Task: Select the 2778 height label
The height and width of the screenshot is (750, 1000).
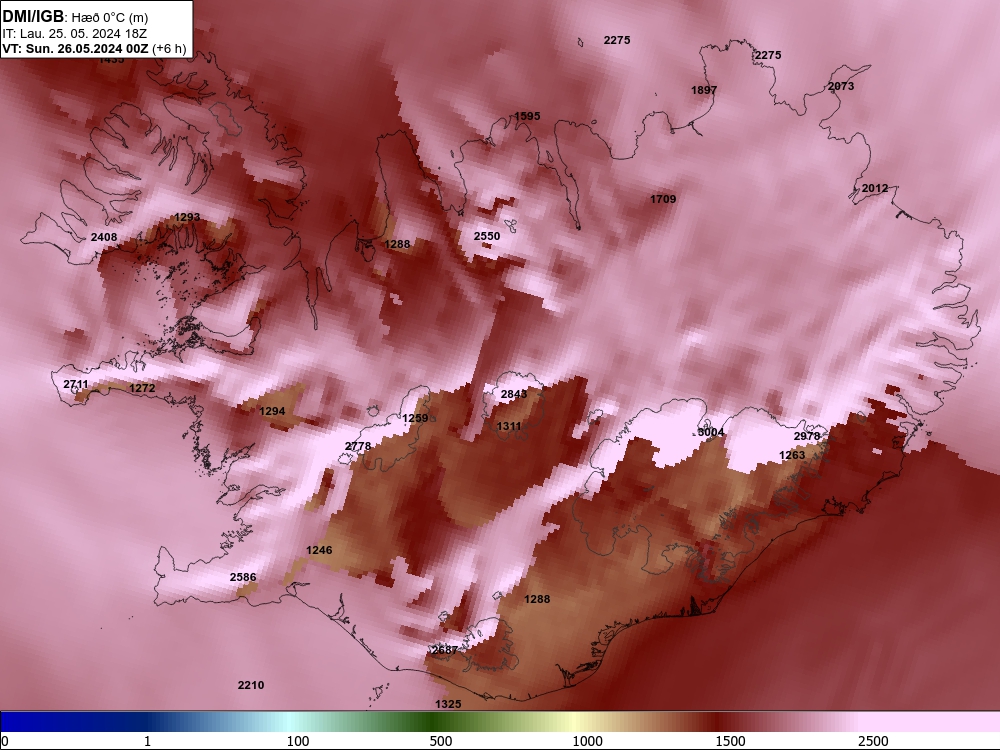Action: point(358,446)
